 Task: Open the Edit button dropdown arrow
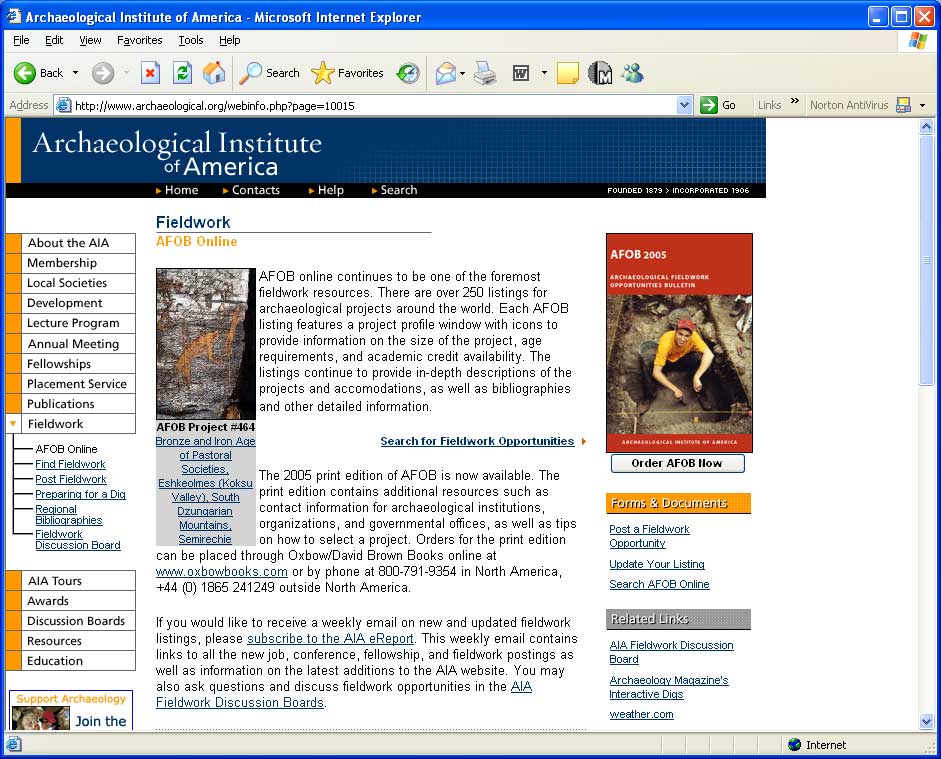pyautogui.click(x=544, y=73)
